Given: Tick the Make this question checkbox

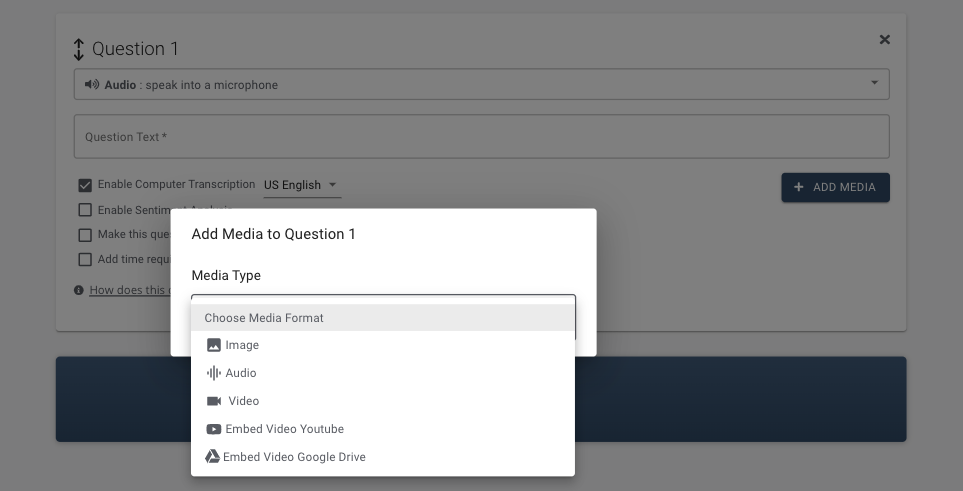Looking at the screenshot, I should coord(85,235).
